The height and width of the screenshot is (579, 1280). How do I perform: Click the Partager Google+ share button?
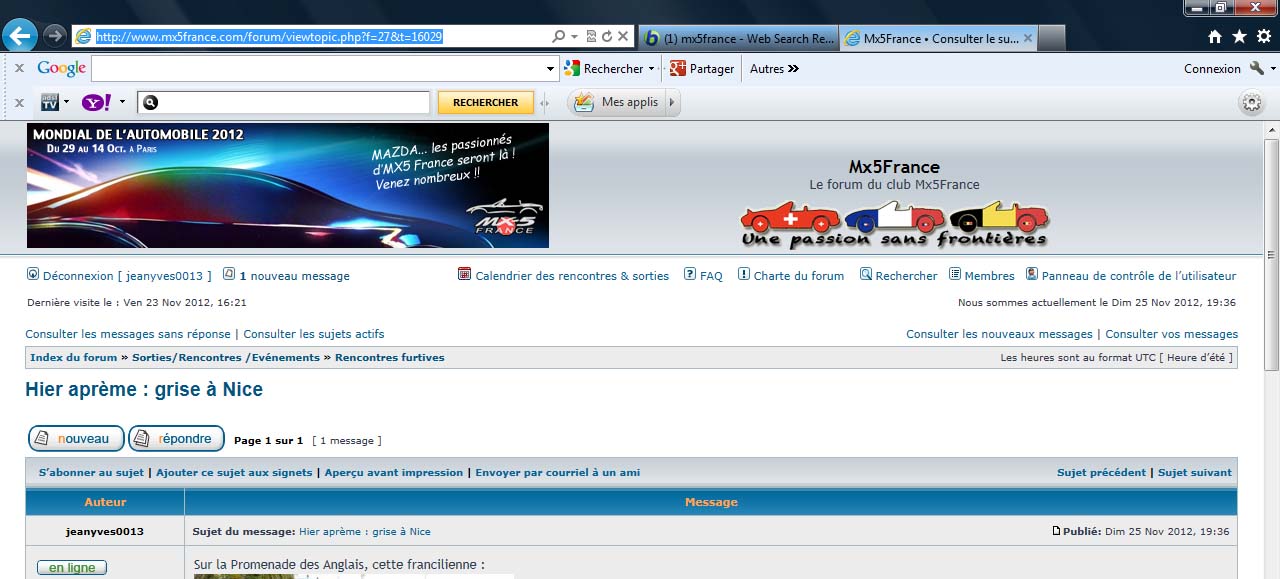(702, 69)
